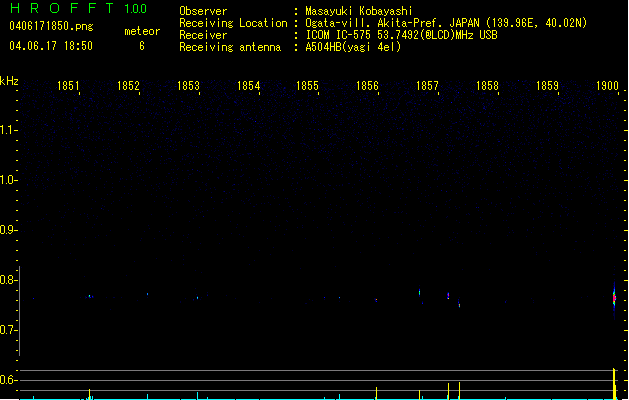Click the meteor label above the count
This screenshot has width=629, height=400.
142,31
